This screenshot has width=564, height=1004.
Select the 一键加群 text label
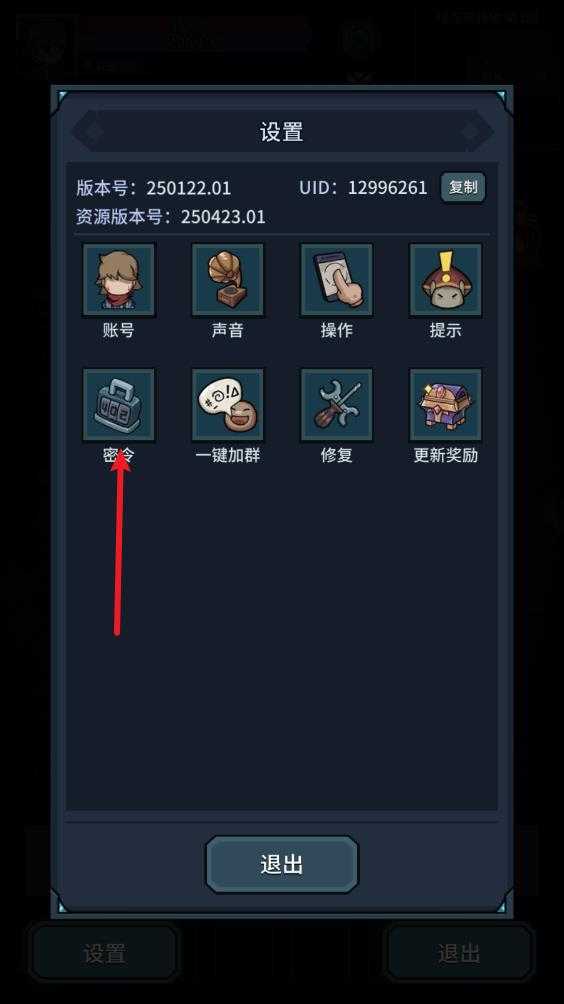(227, 455)
